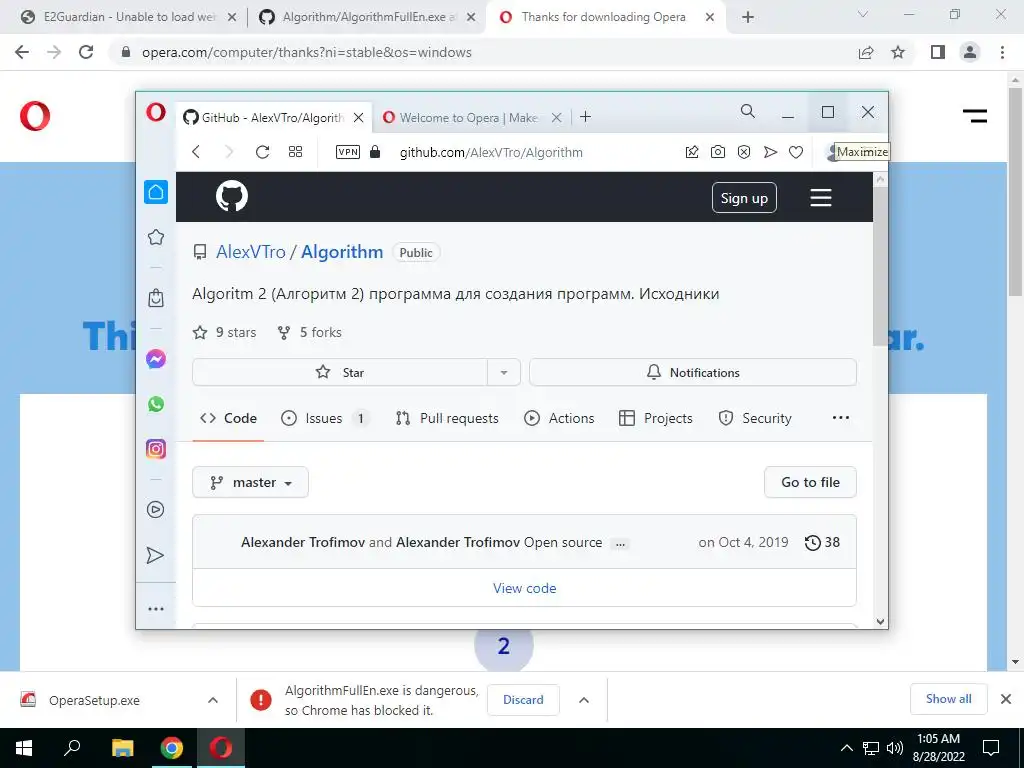This screenshot has width=1024, height=768.
Task: Bookmark this page in Chrome star icon
Action: (898, 52)
